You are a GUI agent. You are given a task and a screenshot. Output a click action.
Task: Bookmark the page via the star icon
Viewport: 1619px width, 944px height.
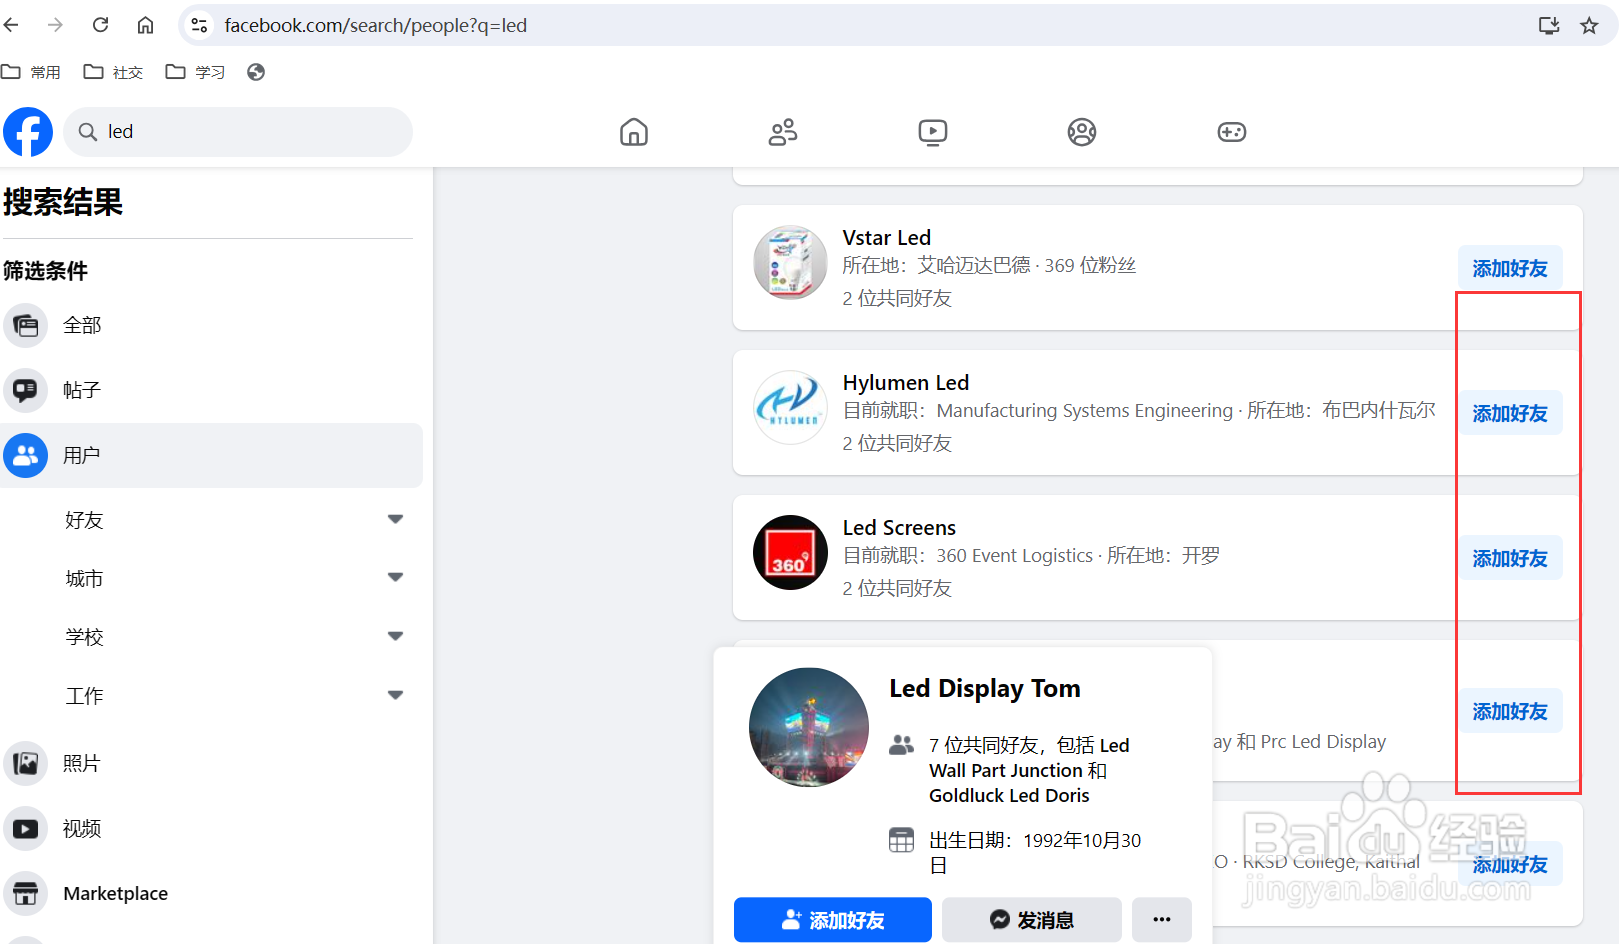[x=1588, y=25]
